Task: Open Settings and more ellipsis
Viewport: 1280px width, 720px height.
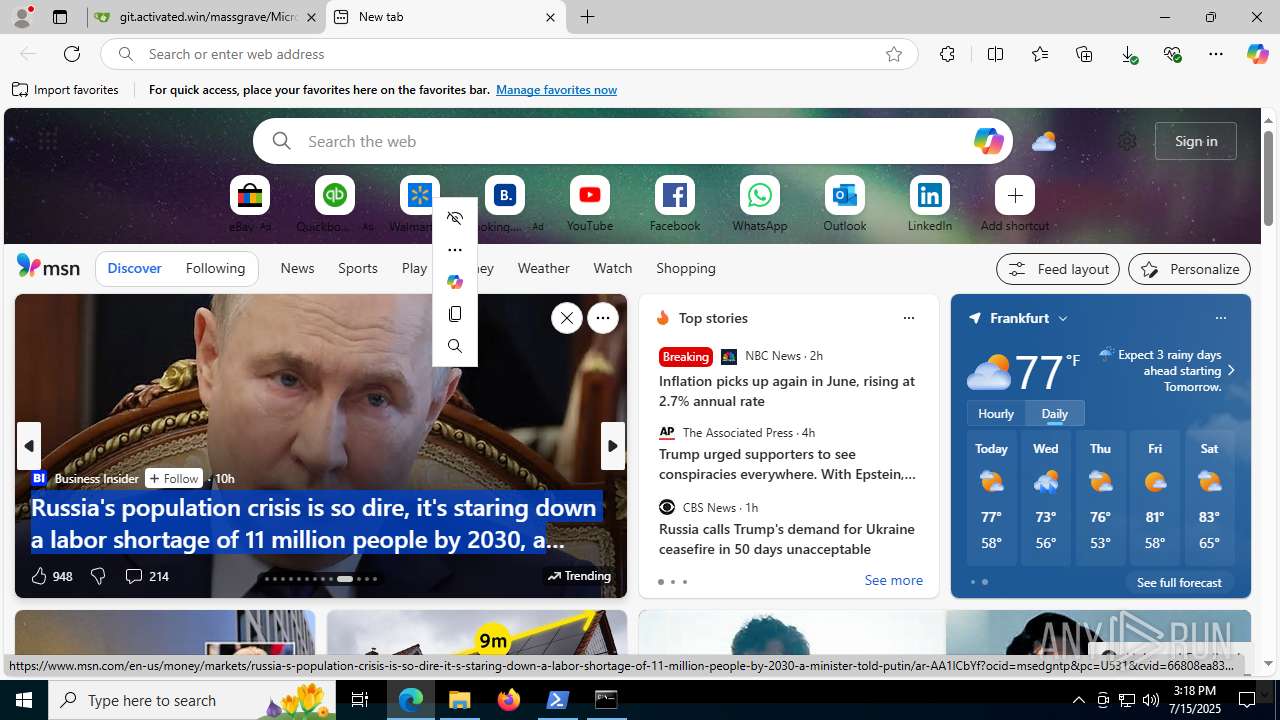Action: click(1216, 54)
